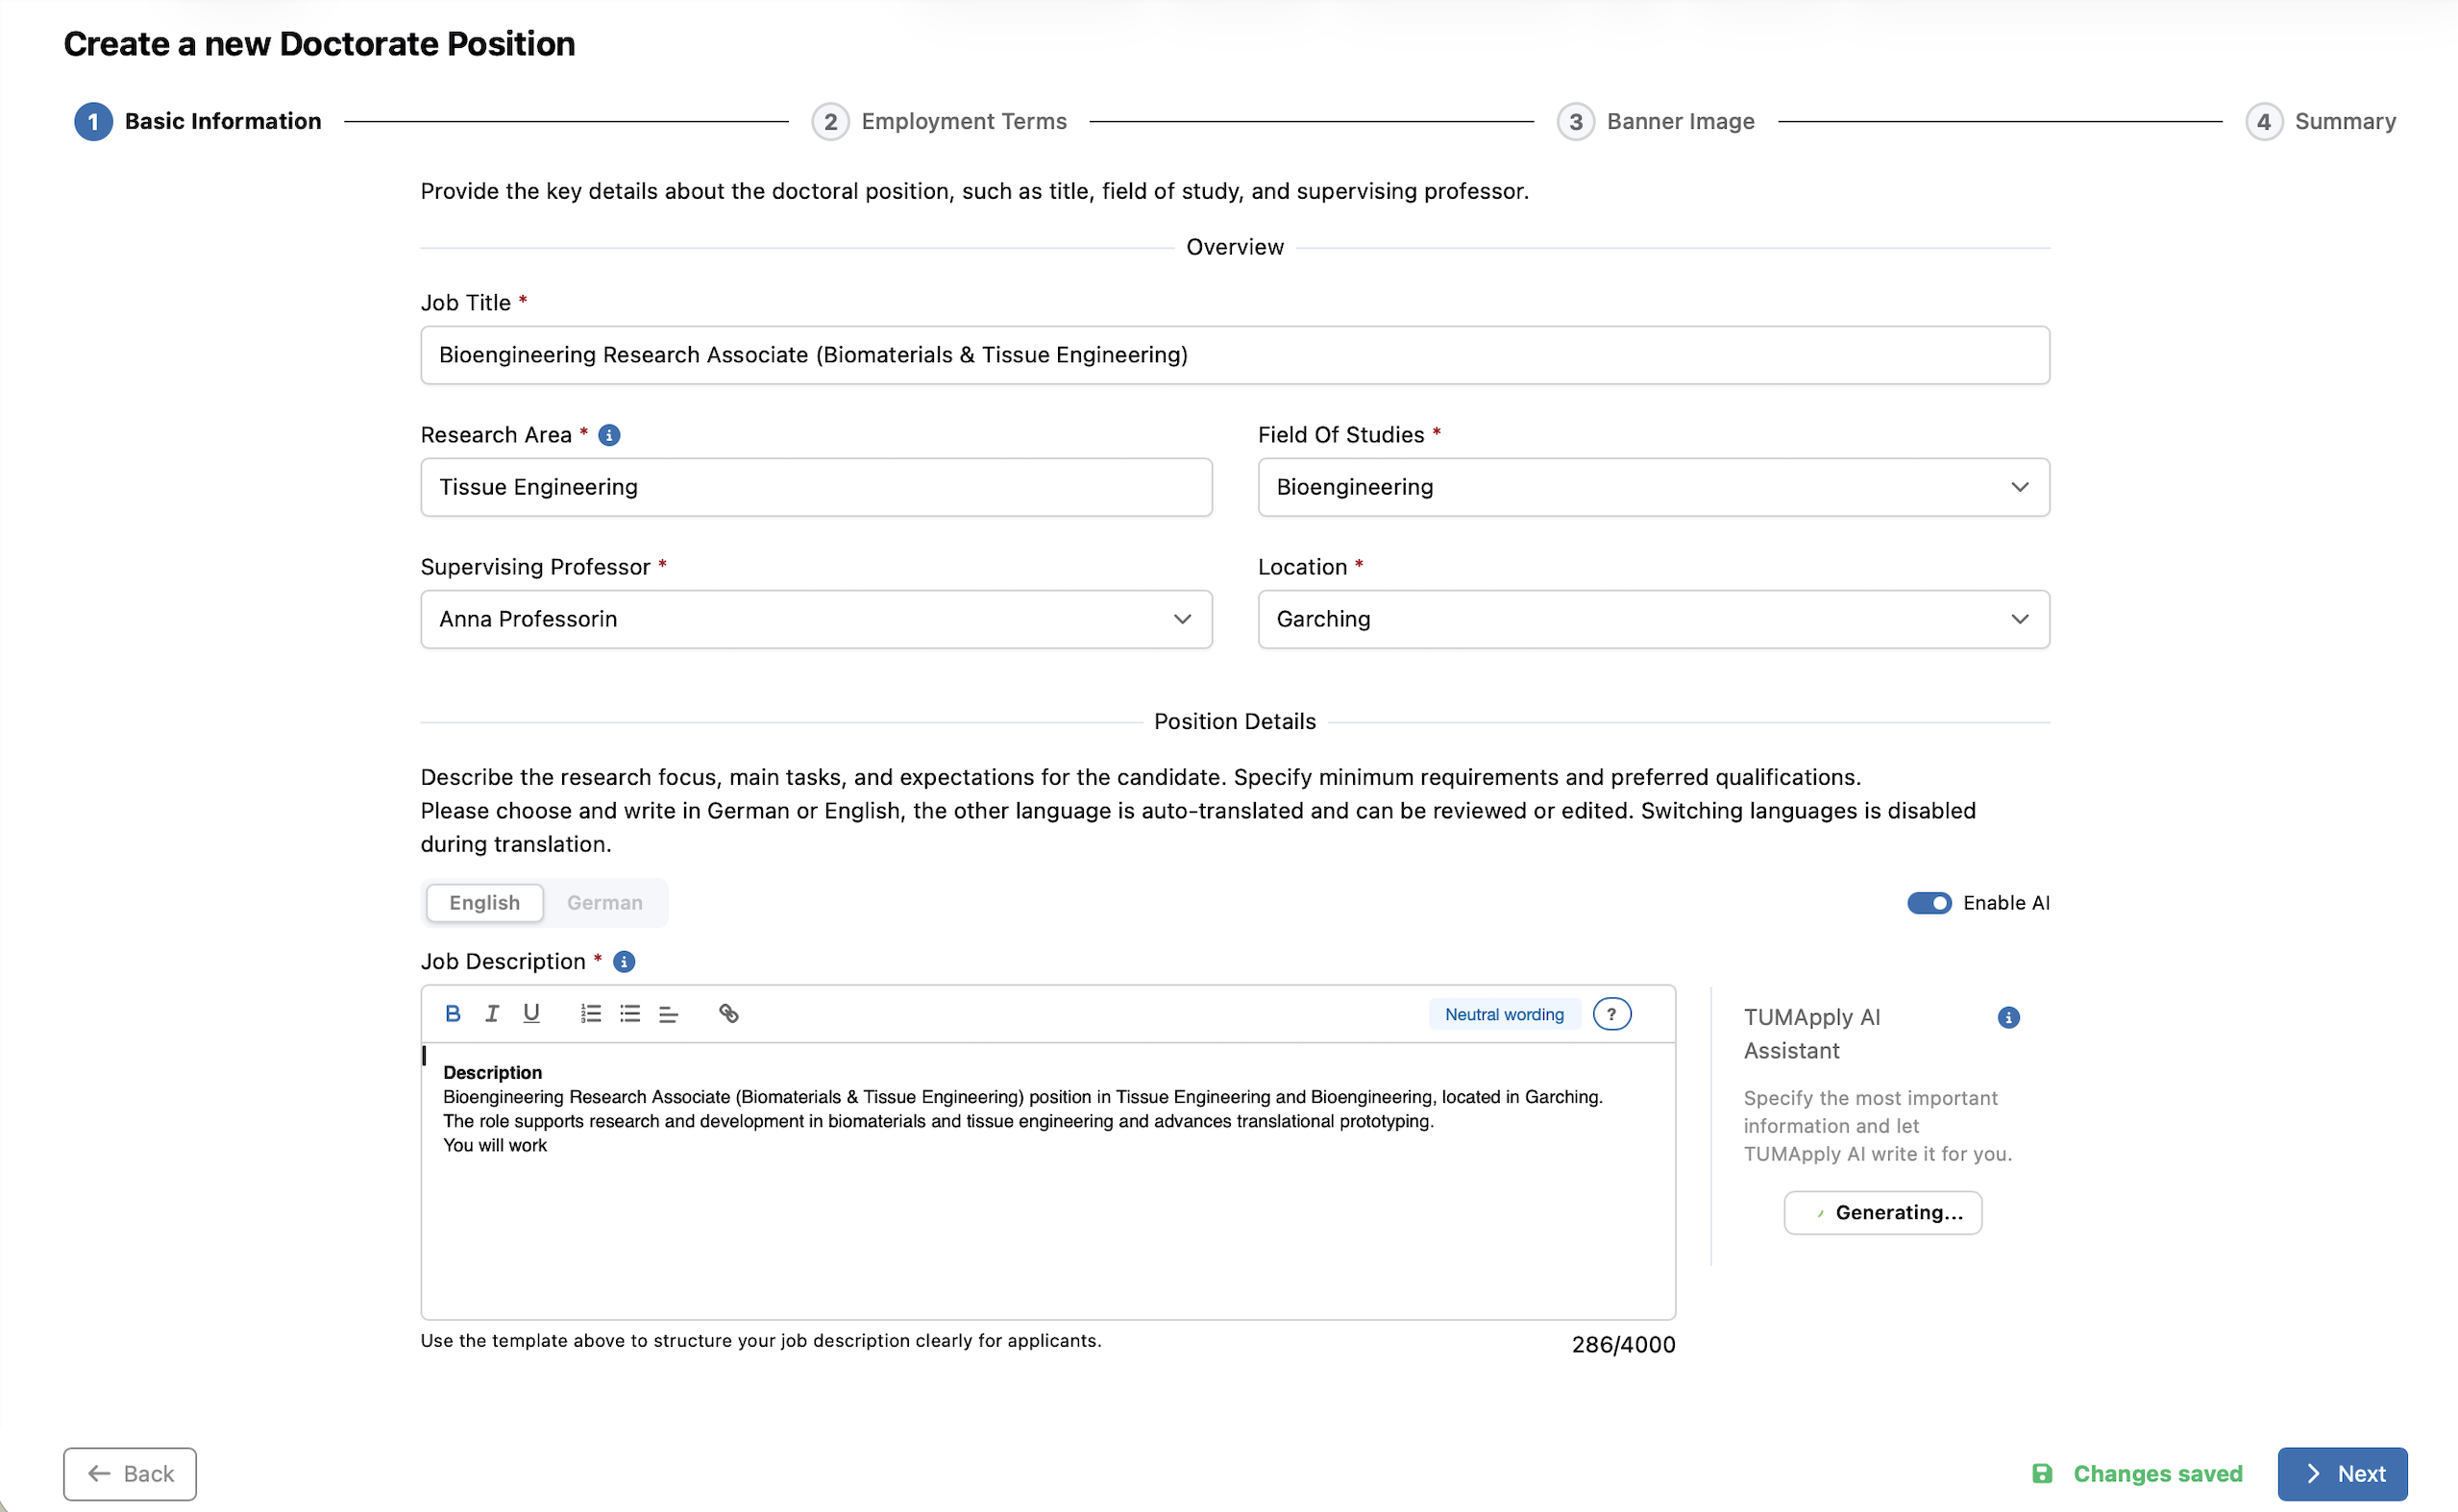Expand the Supervising Professor dropdown
The image size is (2458, 1512).
pyautogui.click(x=816, y=619)
